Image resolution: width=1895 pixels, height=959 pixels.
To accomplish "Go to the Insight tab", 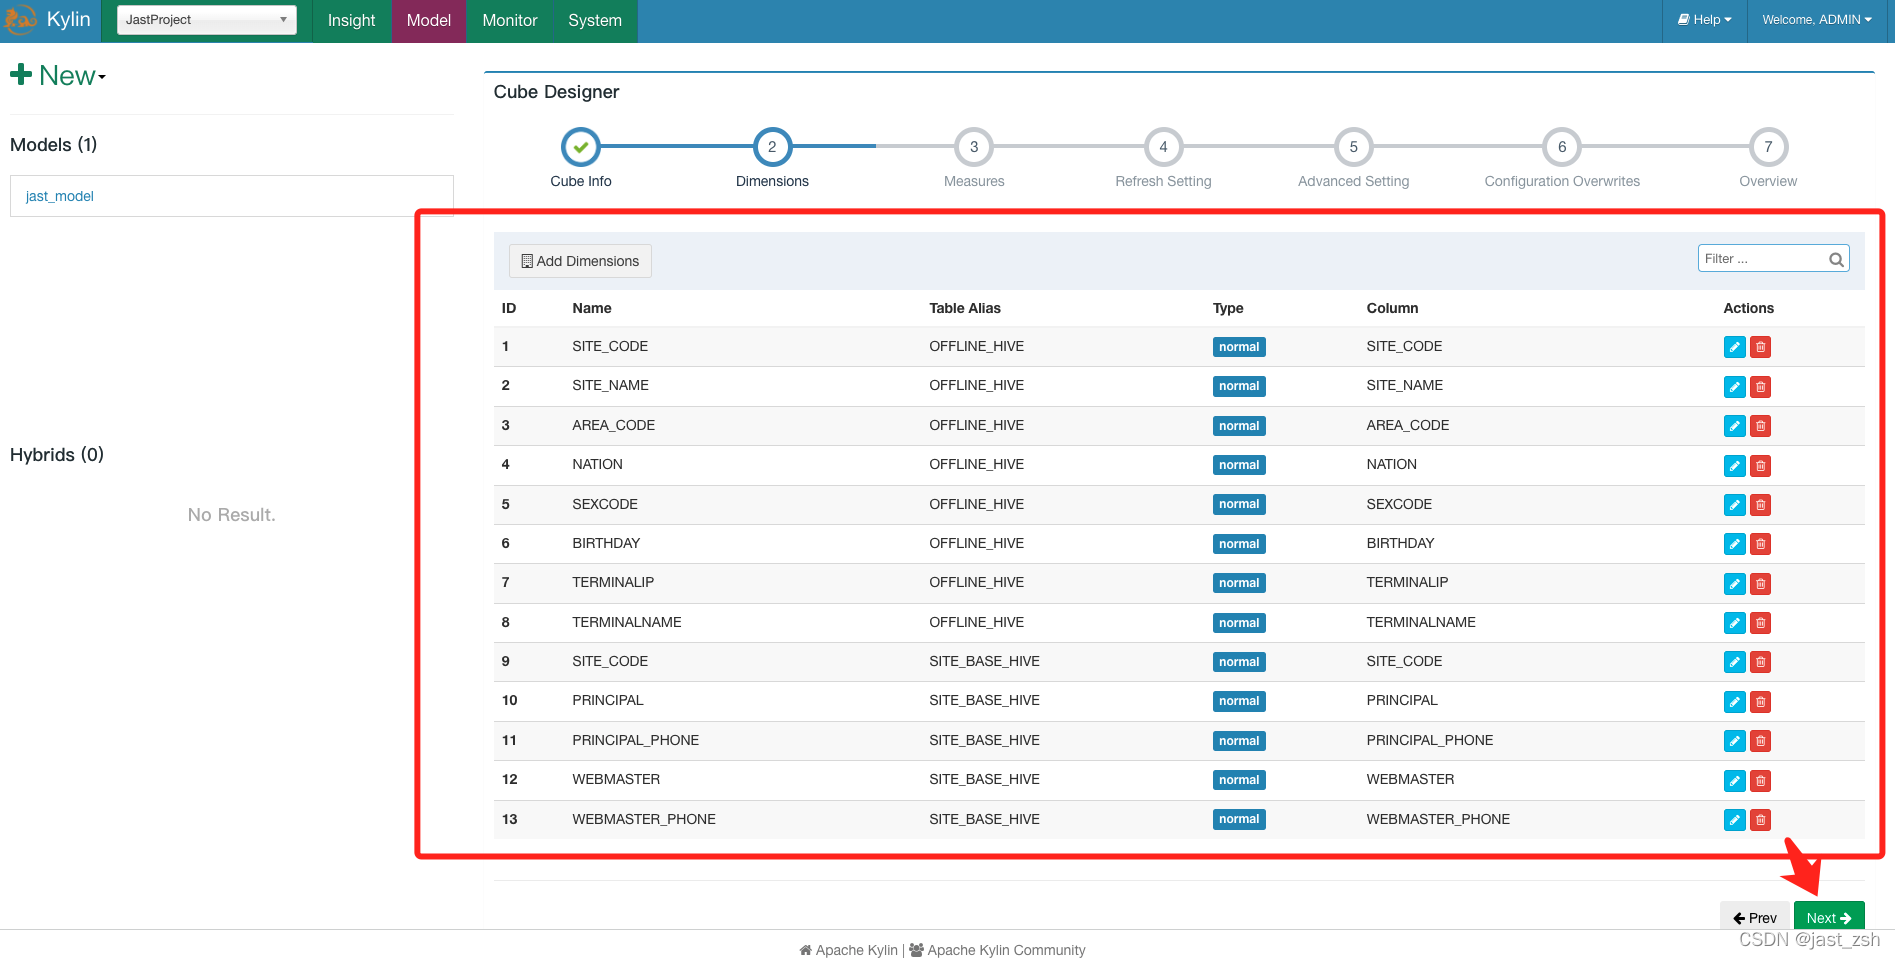I will (x=351, y=21).
